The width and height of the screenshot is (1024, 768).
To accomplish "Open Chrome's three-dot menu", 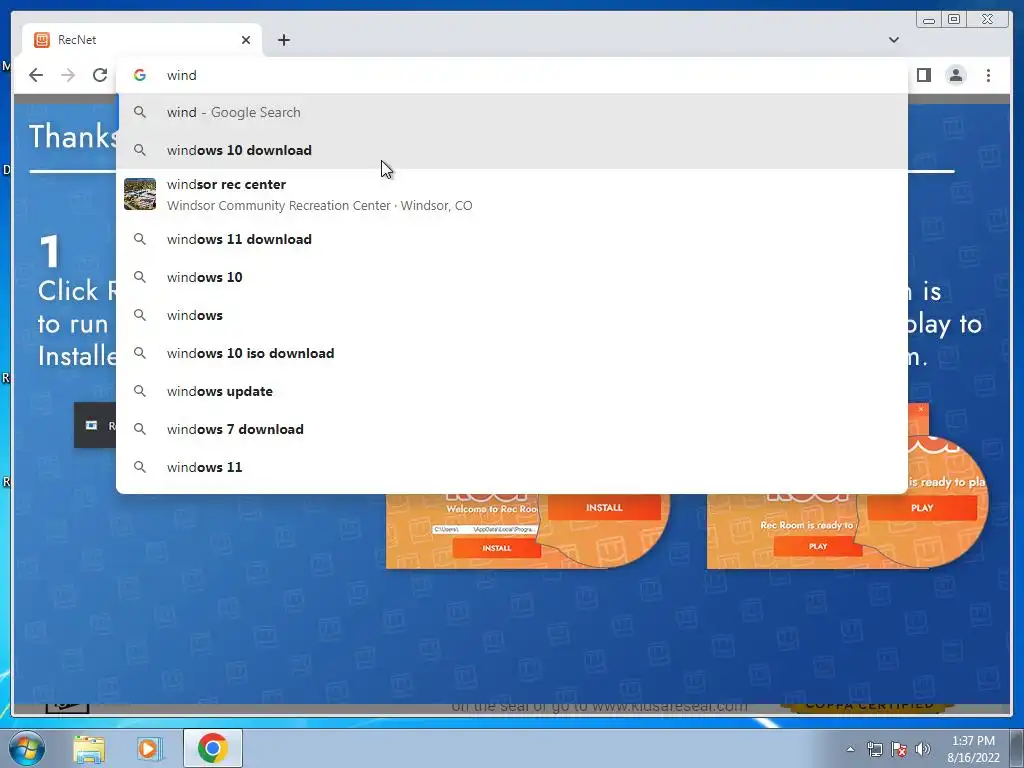I will click(989, 75).
